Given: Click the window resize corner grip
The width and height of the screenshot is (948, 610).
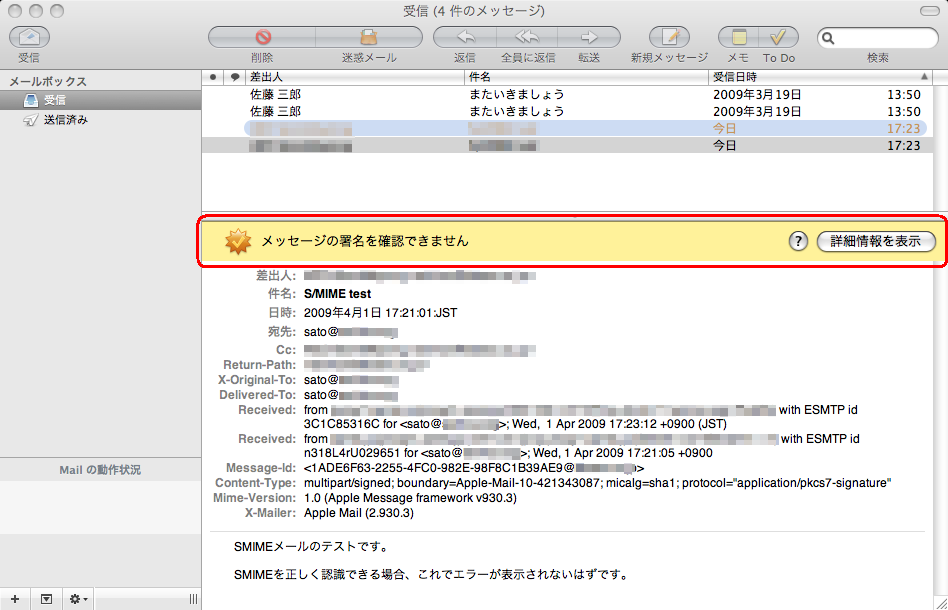Looking at the screenshot, I should 941,603.
